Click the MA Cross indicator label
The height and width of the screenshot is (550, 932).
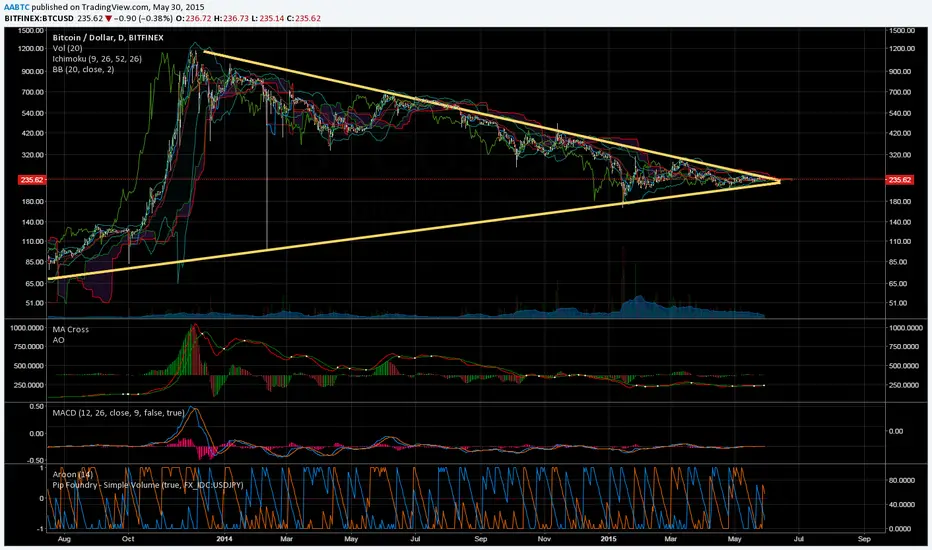70,329
